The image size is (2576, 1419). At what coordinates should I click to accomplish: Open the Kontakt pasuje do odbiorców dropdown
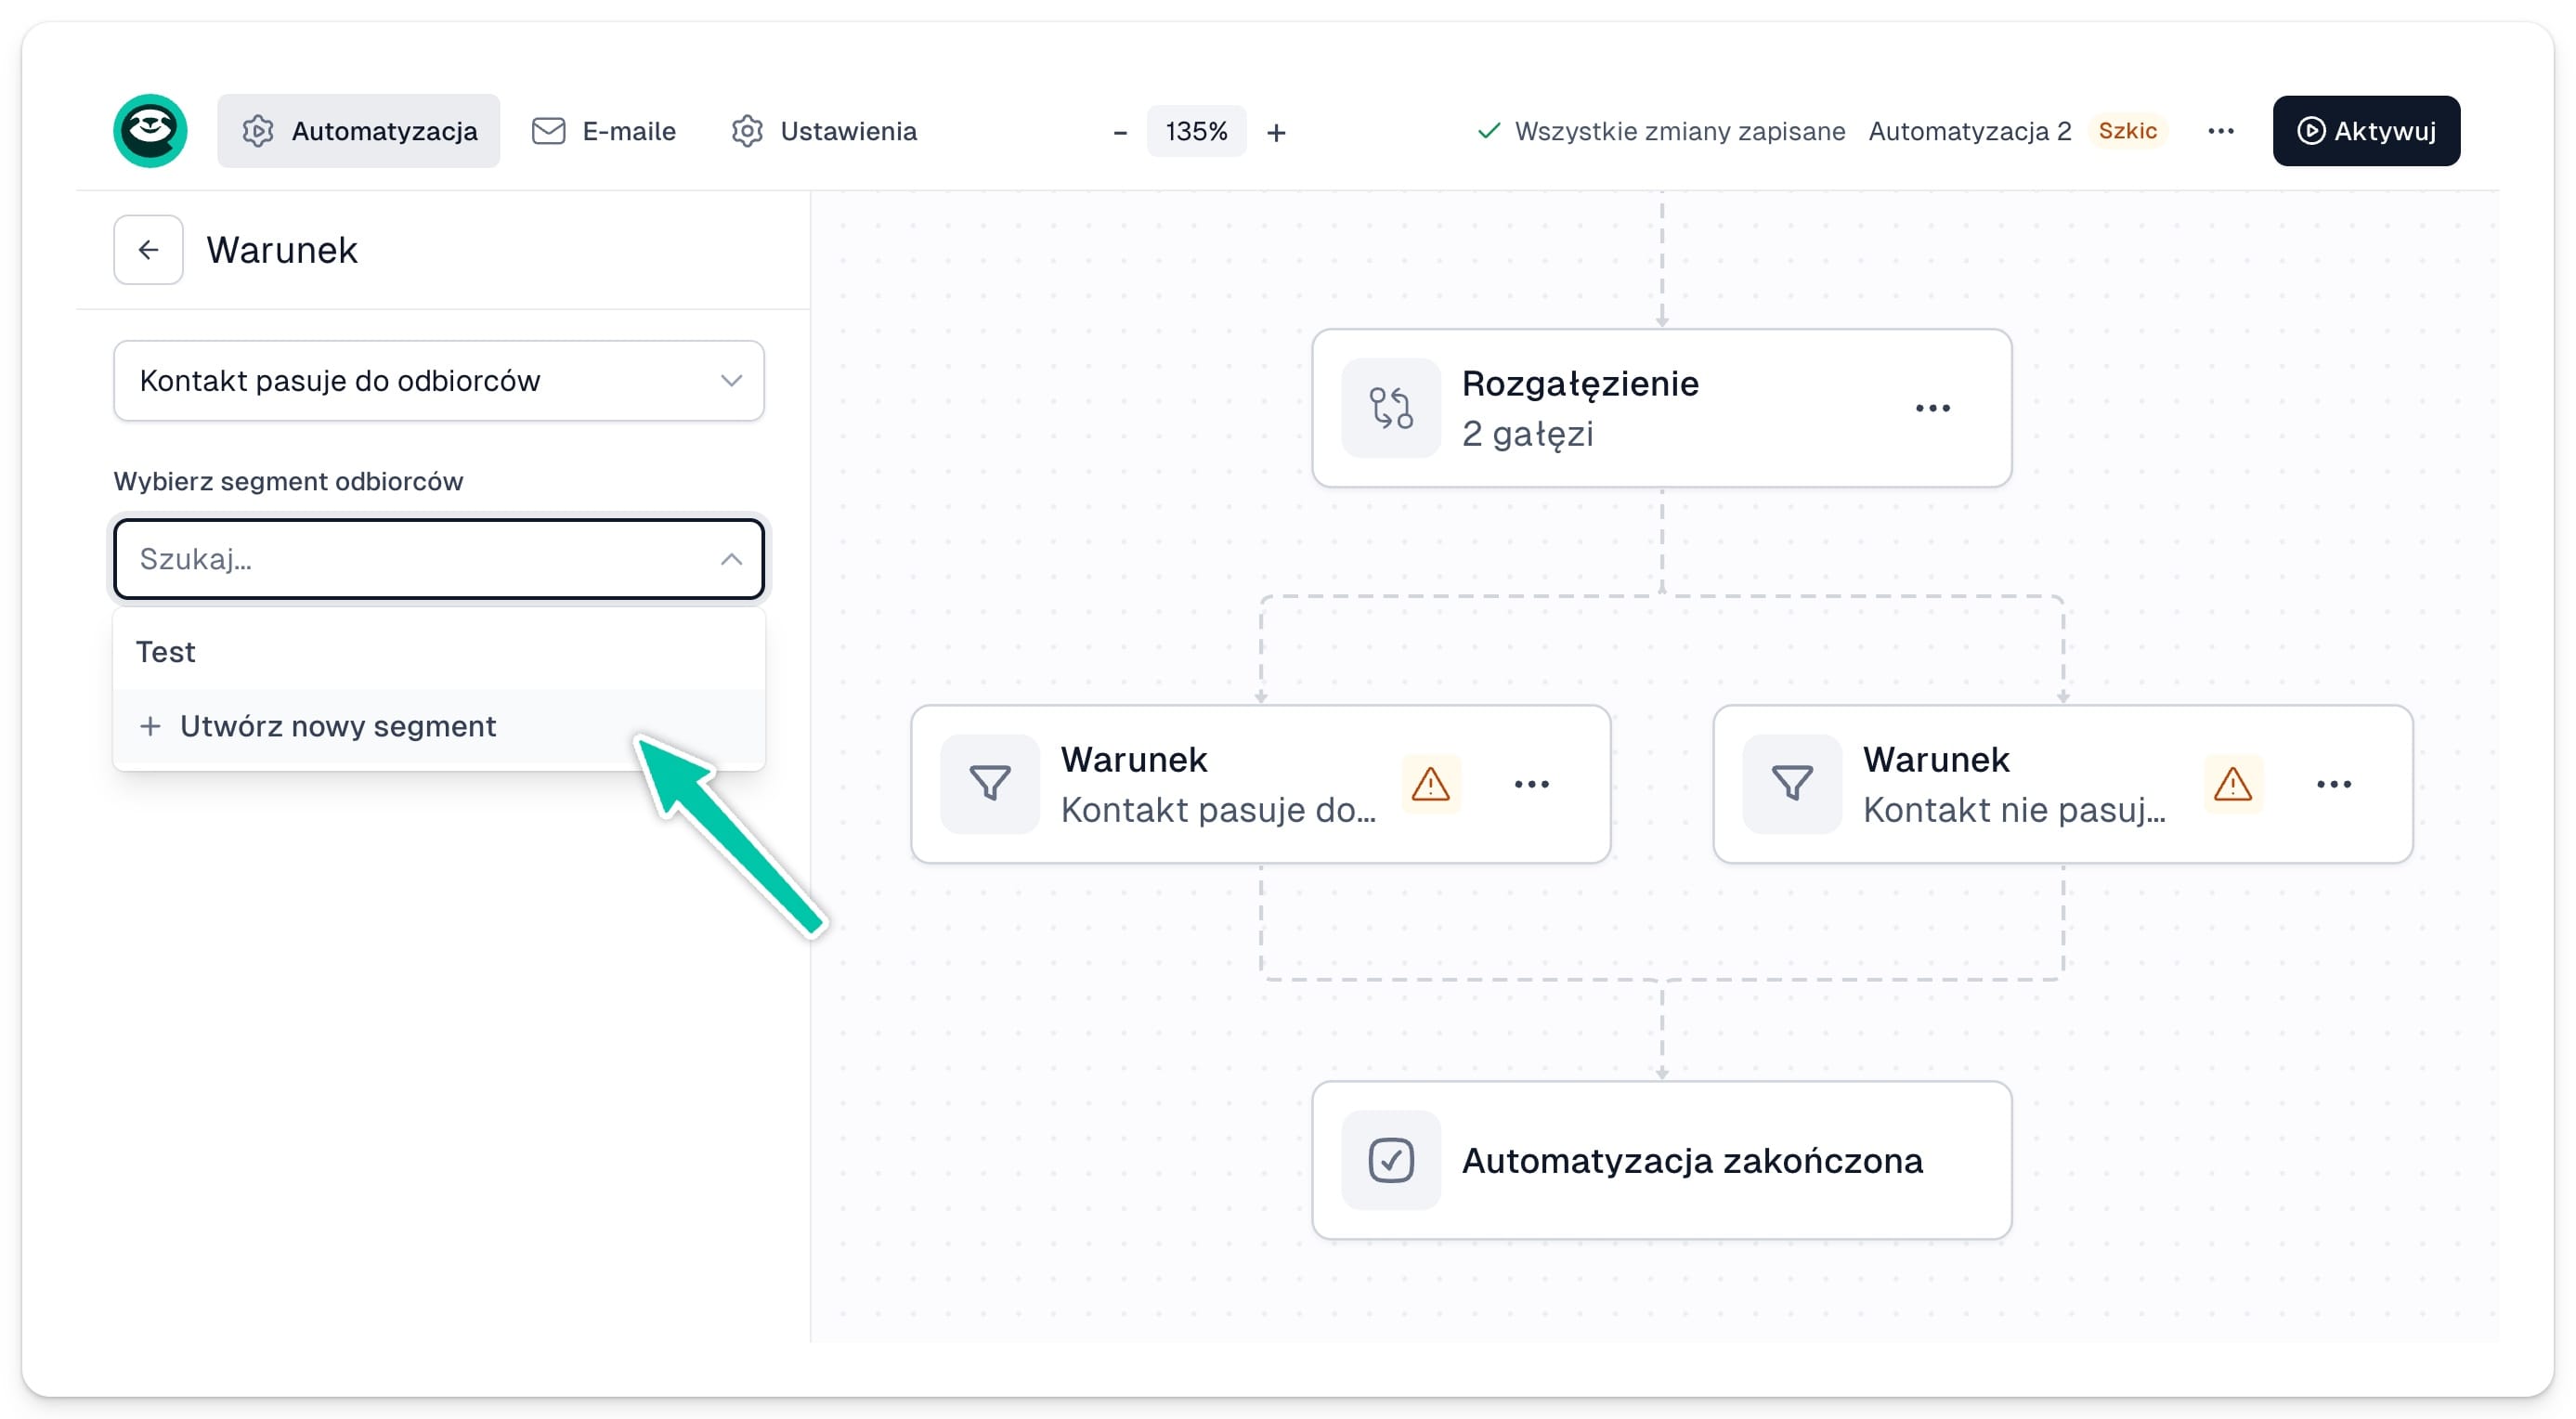point(439,381)
